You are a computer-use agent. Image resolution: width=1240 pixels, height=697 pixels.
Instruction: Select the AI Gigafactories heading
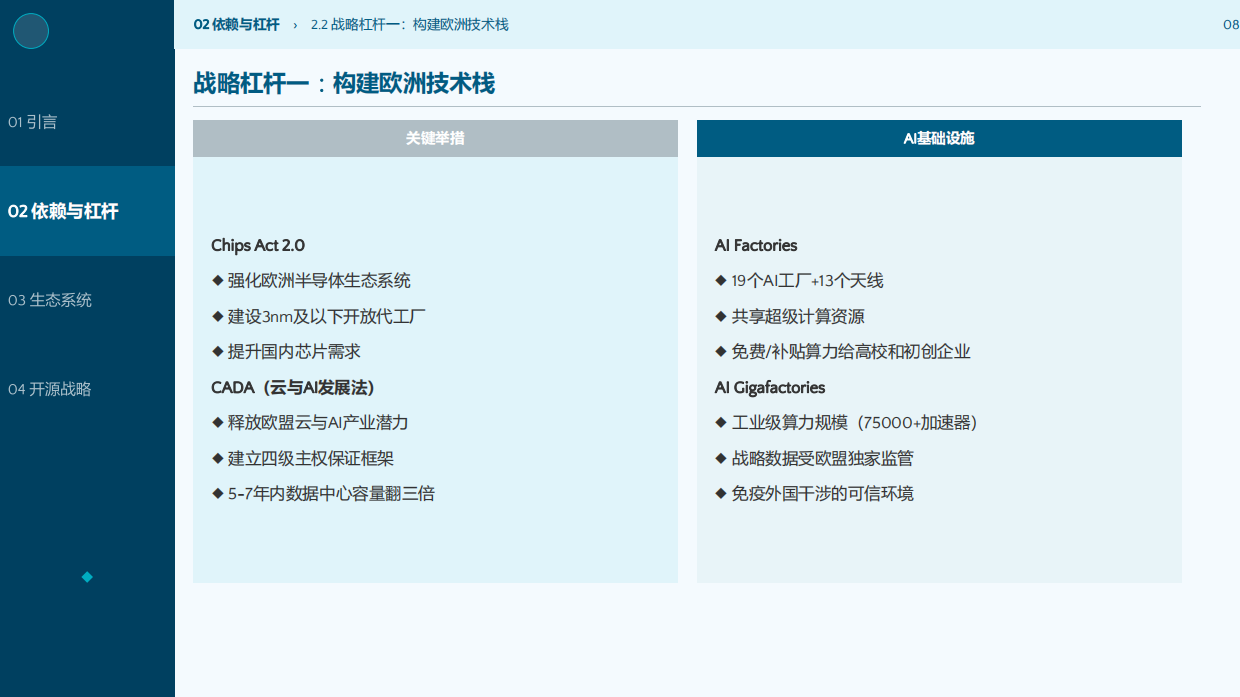[x=770, y=387]
